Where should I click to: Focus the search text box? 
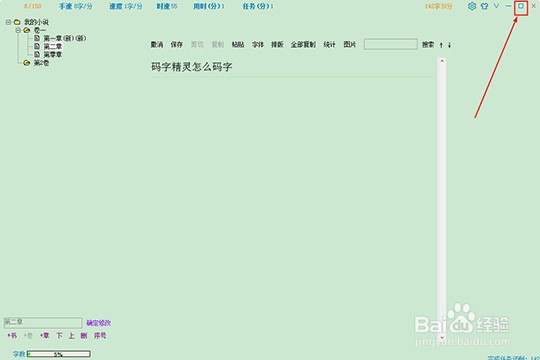[391, 44]
